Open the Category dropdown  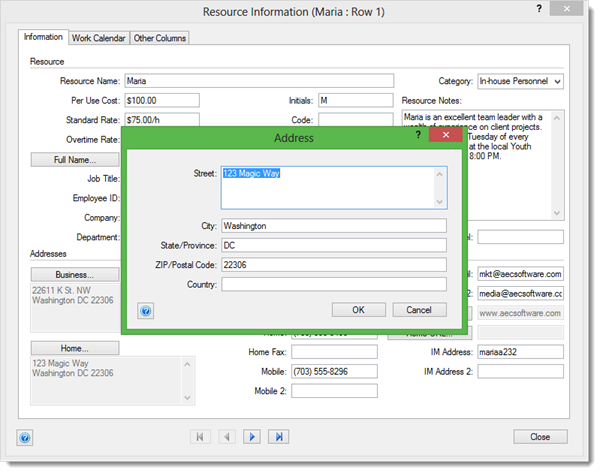[557, 81]
